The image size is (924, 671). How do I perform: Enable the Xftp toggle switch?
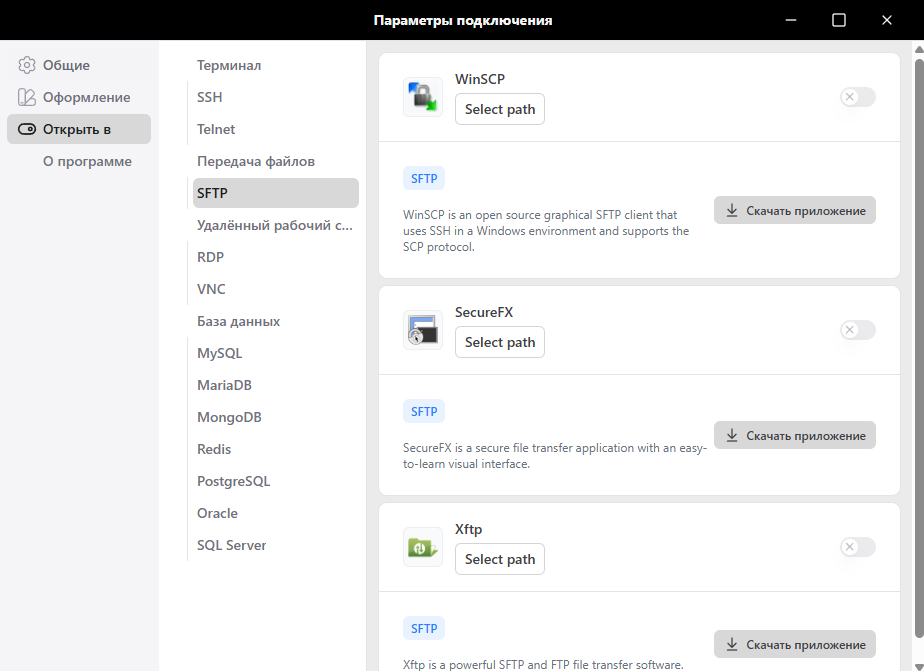[857, 547]
